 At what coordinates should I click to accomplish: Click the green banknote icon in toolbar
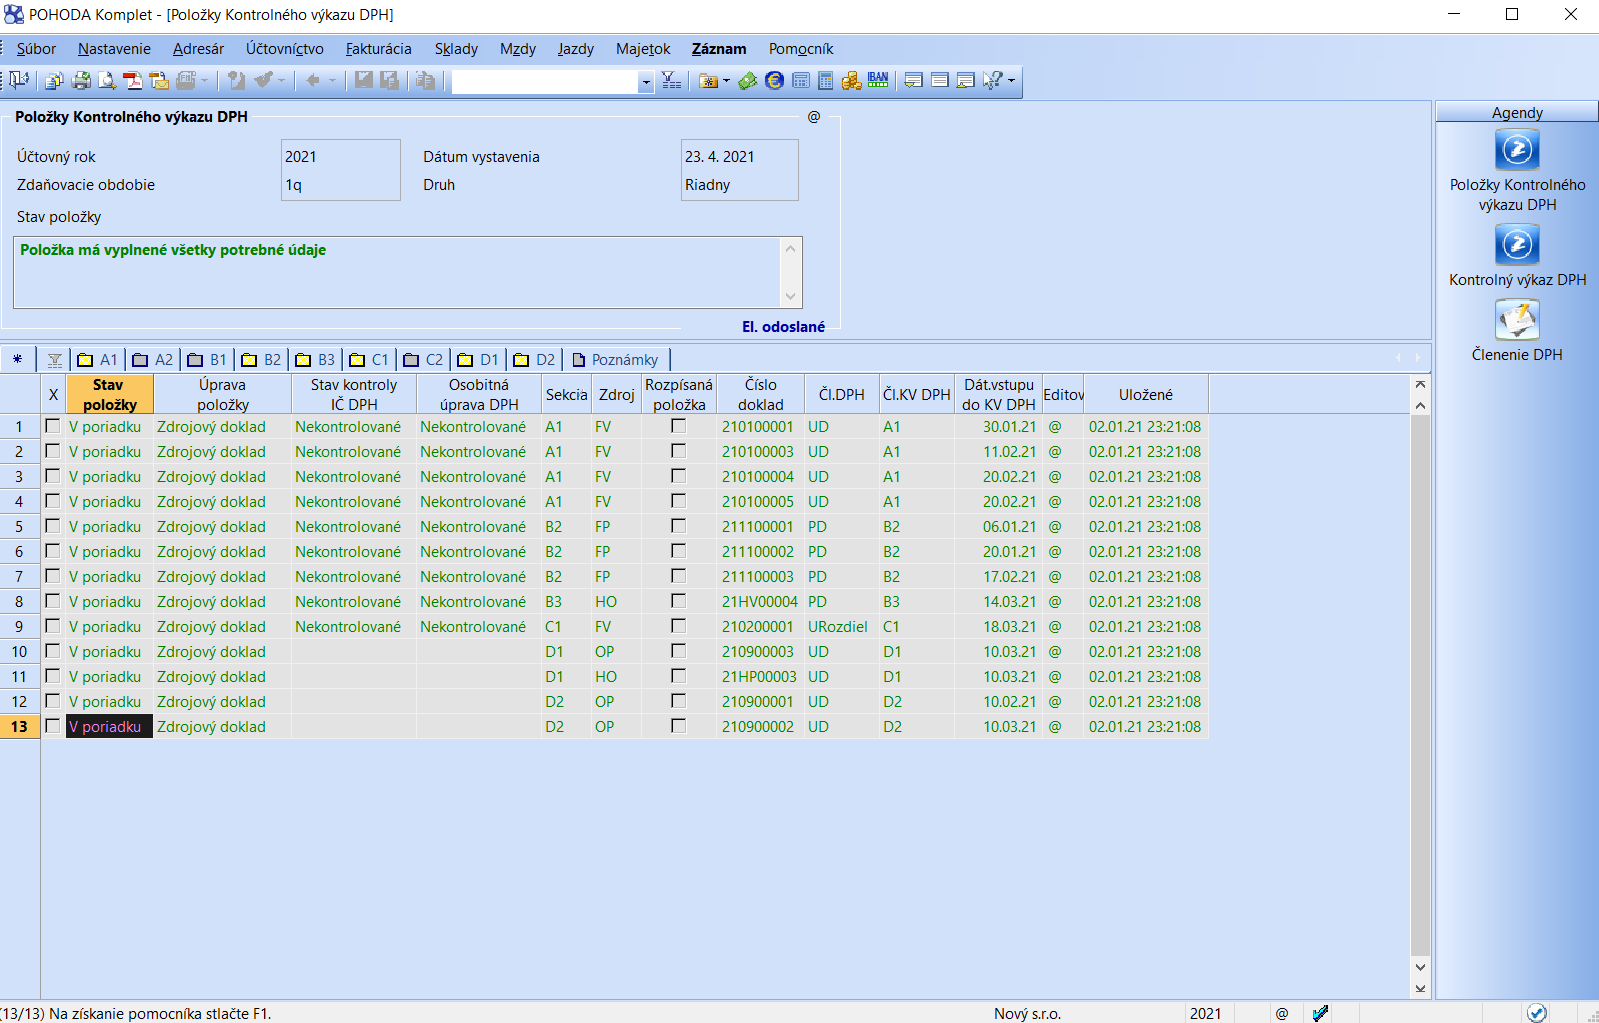click(x=748, y=81)
